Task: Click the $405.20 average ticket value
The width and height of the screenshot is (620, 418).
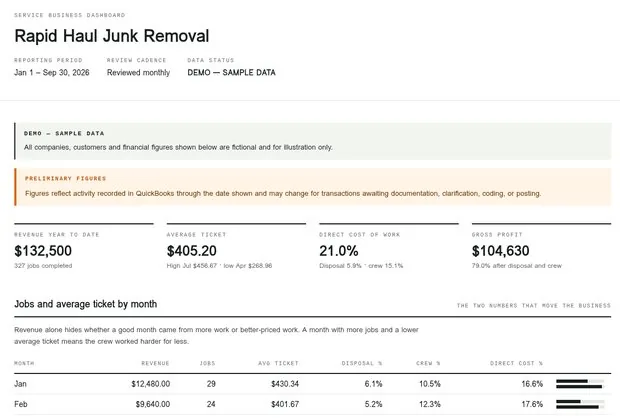Action: (192, 251)
